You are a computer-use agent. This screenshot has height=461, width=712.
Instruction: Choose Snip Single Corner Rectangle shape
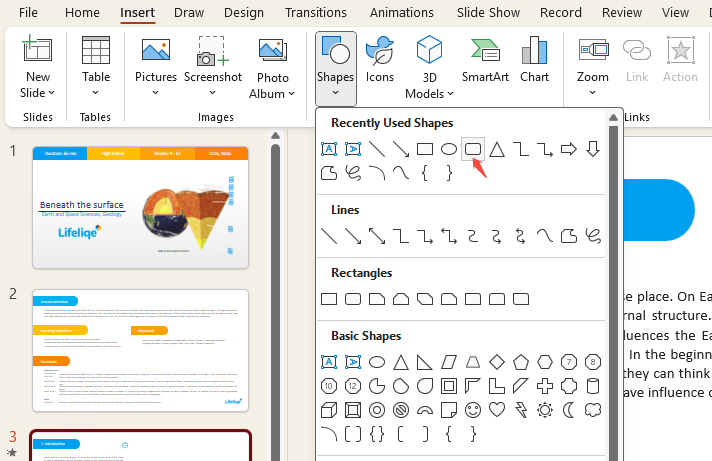377,299
